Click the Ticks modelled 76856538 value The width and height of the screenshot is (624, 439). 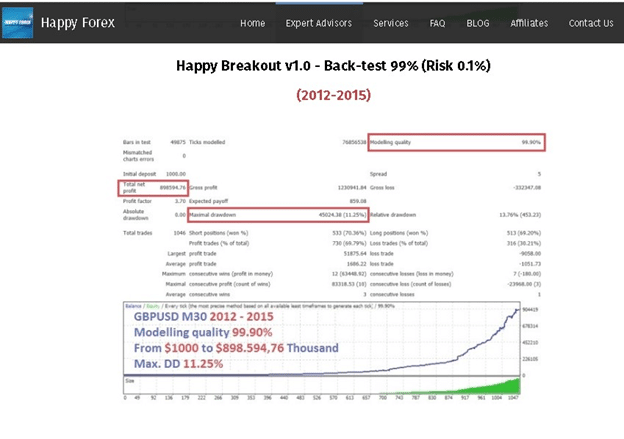point(354,142)
